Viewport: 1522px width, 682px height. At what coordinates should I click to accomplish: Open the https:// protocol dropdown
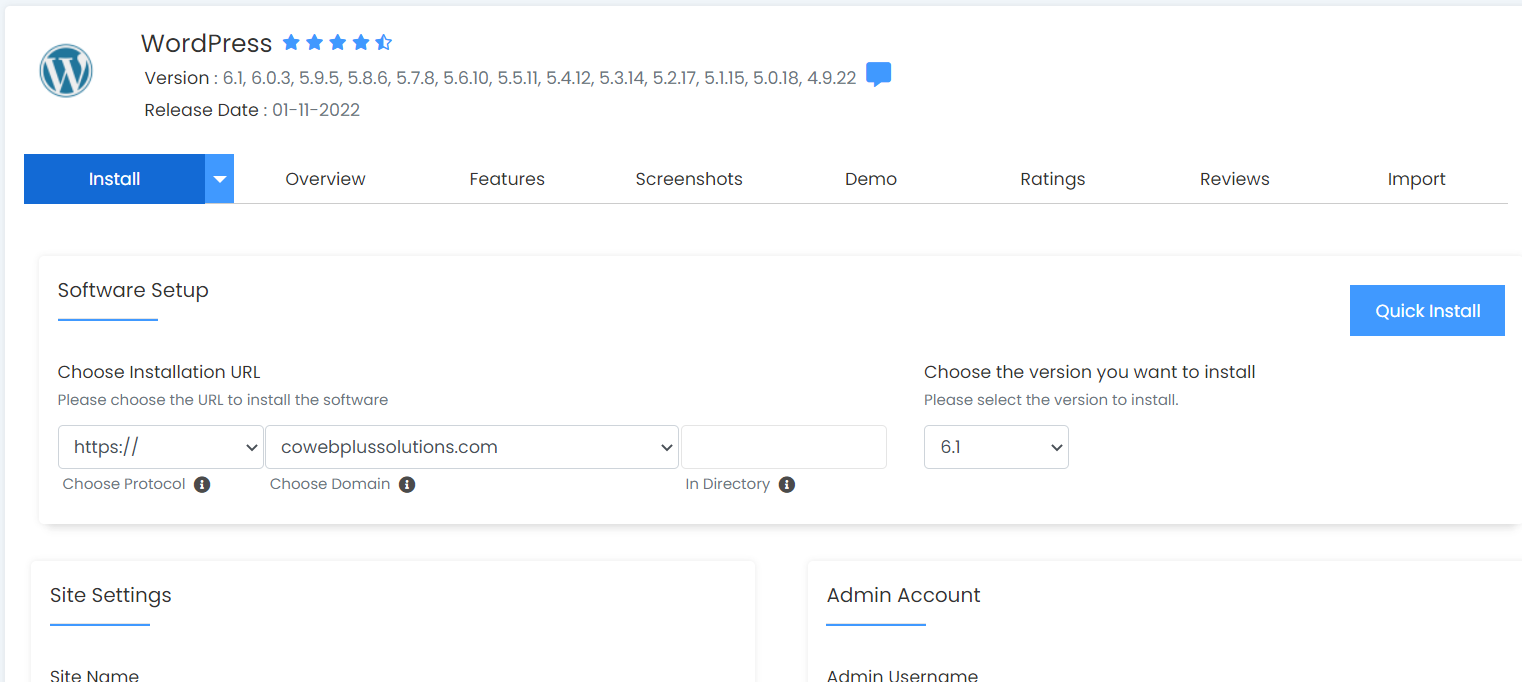tap(161, 447)
